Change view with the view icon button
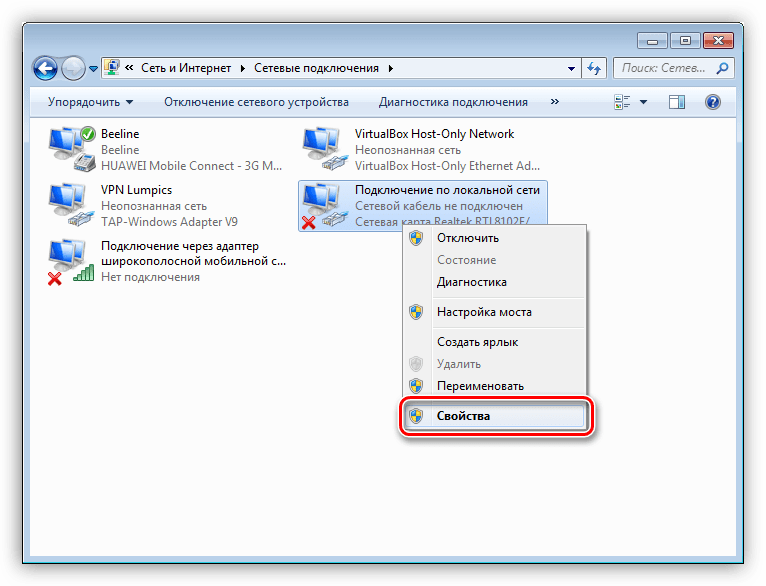 (622, 102)
